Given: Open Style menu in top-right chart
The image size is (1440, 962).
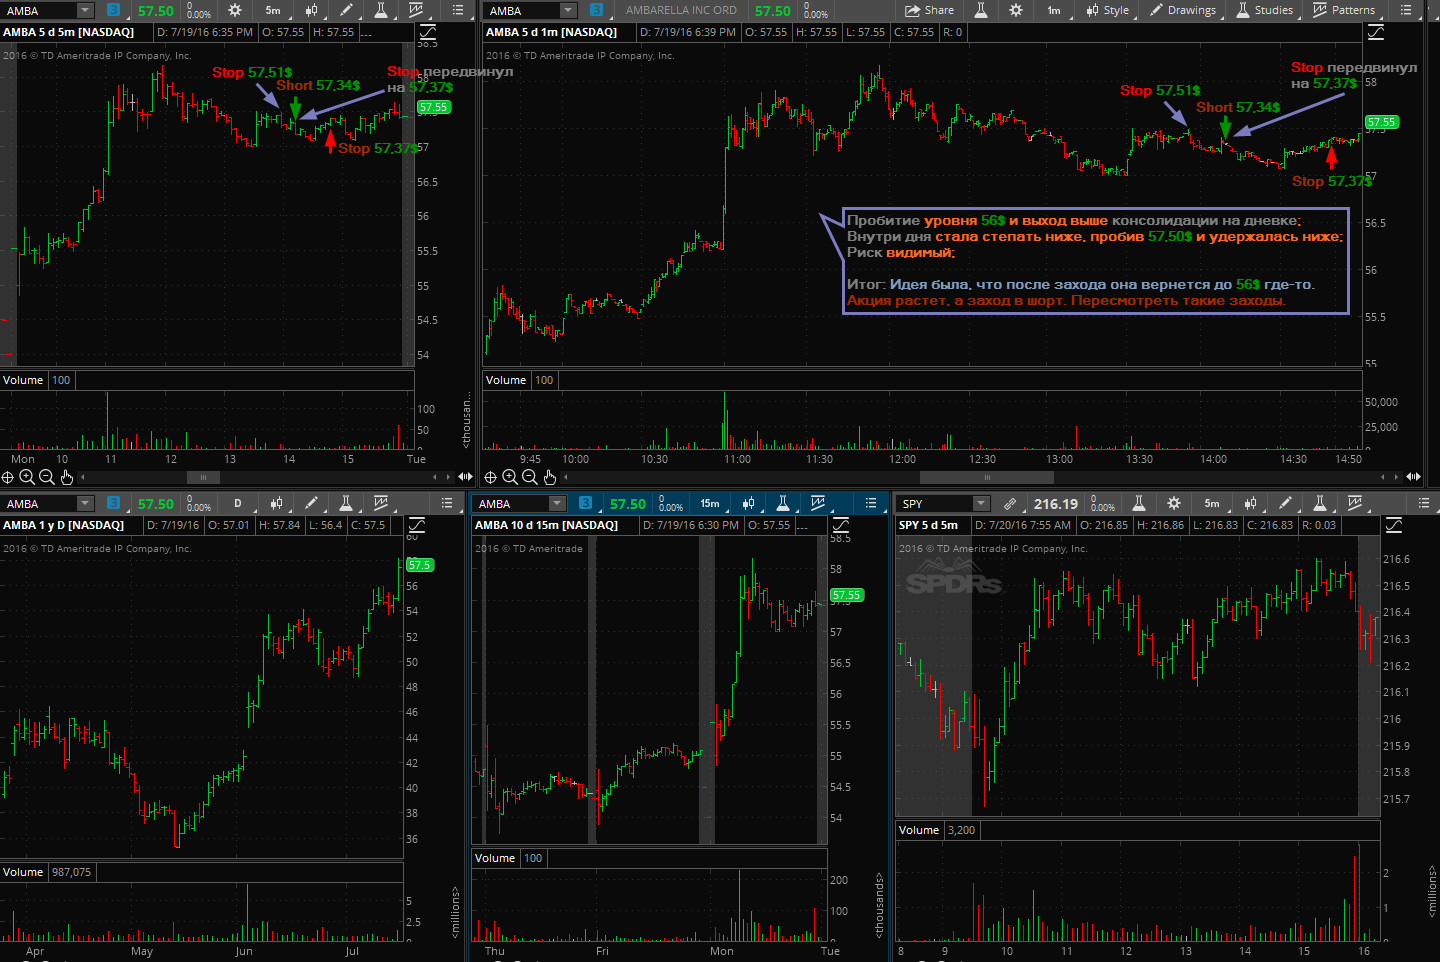Looking at the screenshot, I should pyautogui.click(x=1107, y=10).
